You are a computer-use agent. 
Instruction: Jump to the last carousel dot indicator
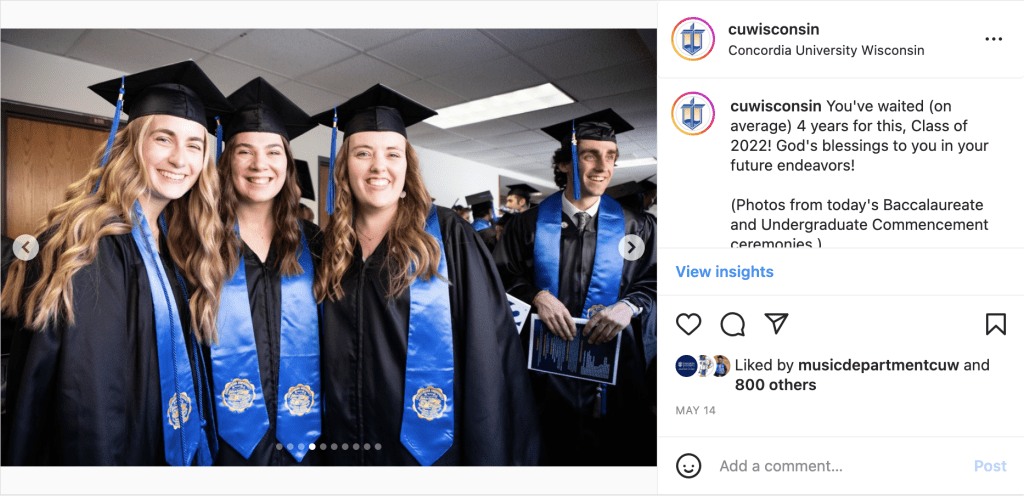point(378,447)
